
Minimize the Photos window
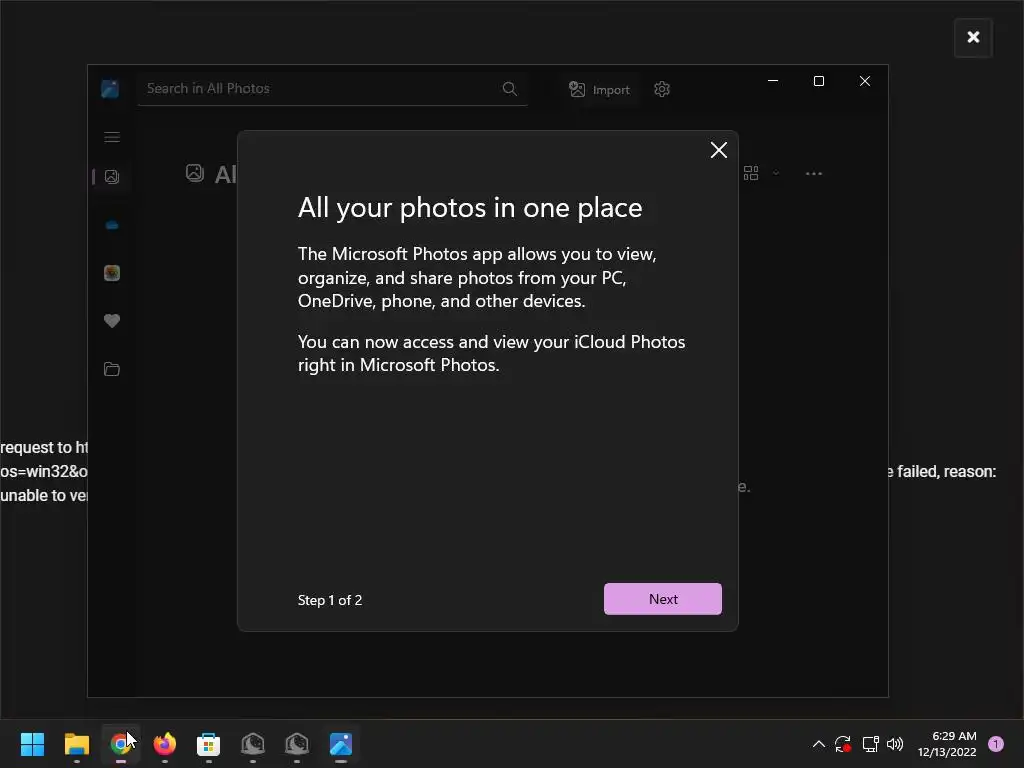[773, 81]
